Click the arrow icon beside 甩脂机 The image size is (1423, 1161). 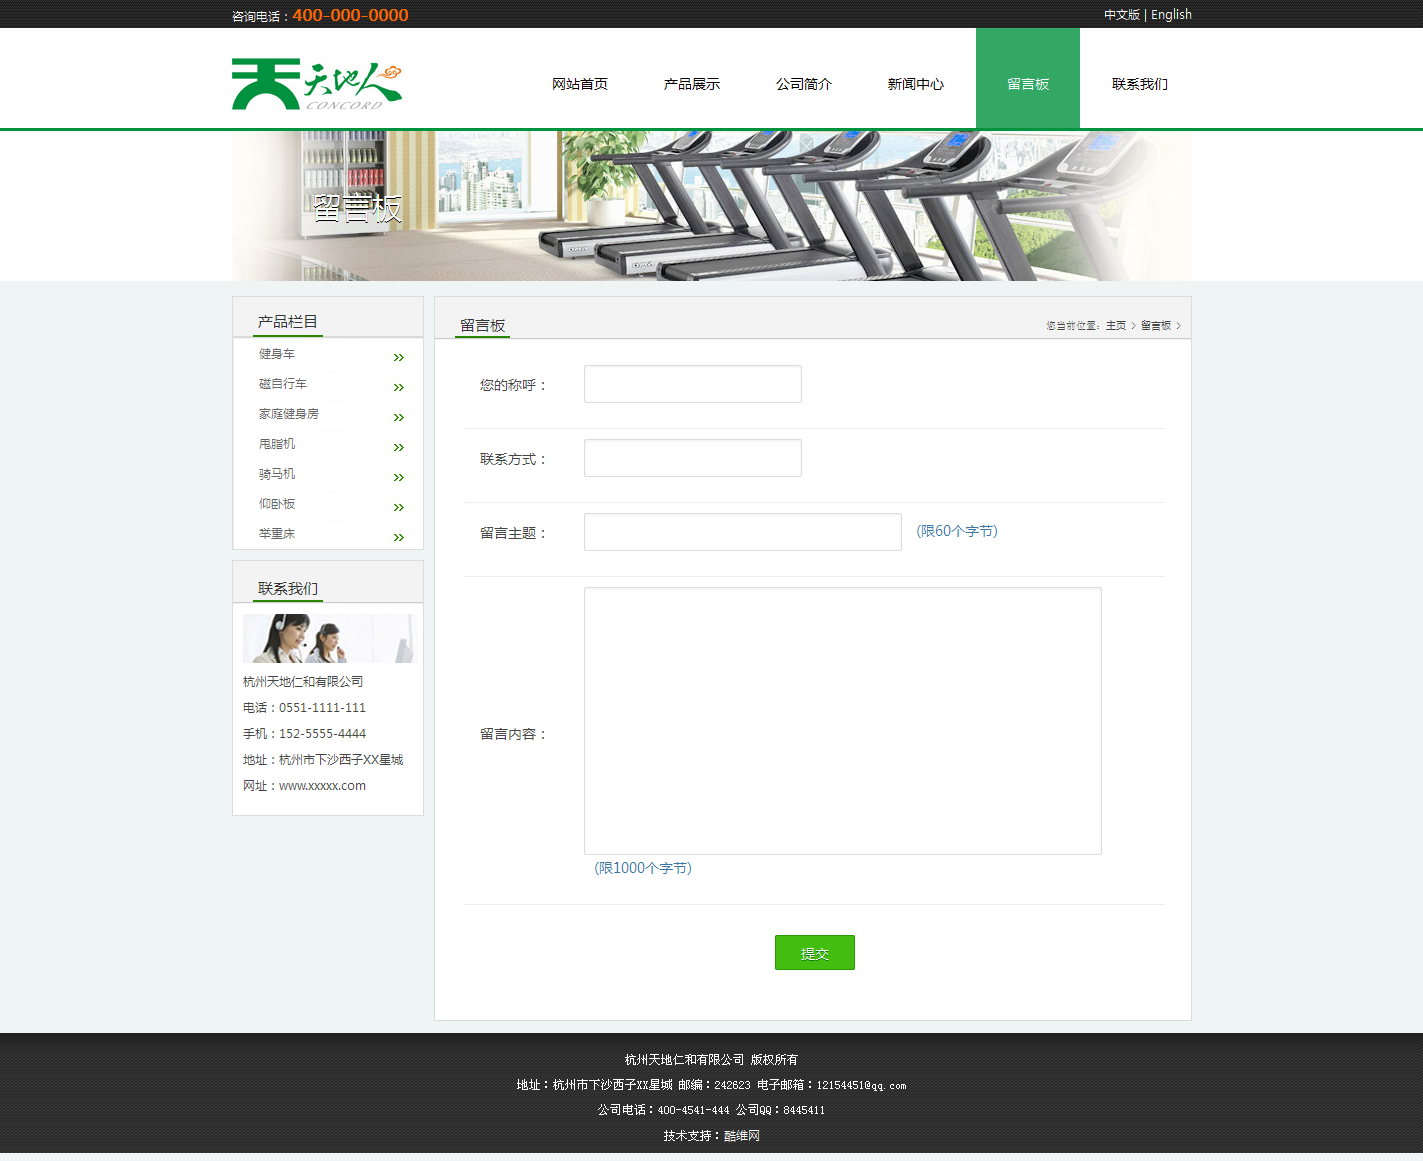[x=399, y=447]
